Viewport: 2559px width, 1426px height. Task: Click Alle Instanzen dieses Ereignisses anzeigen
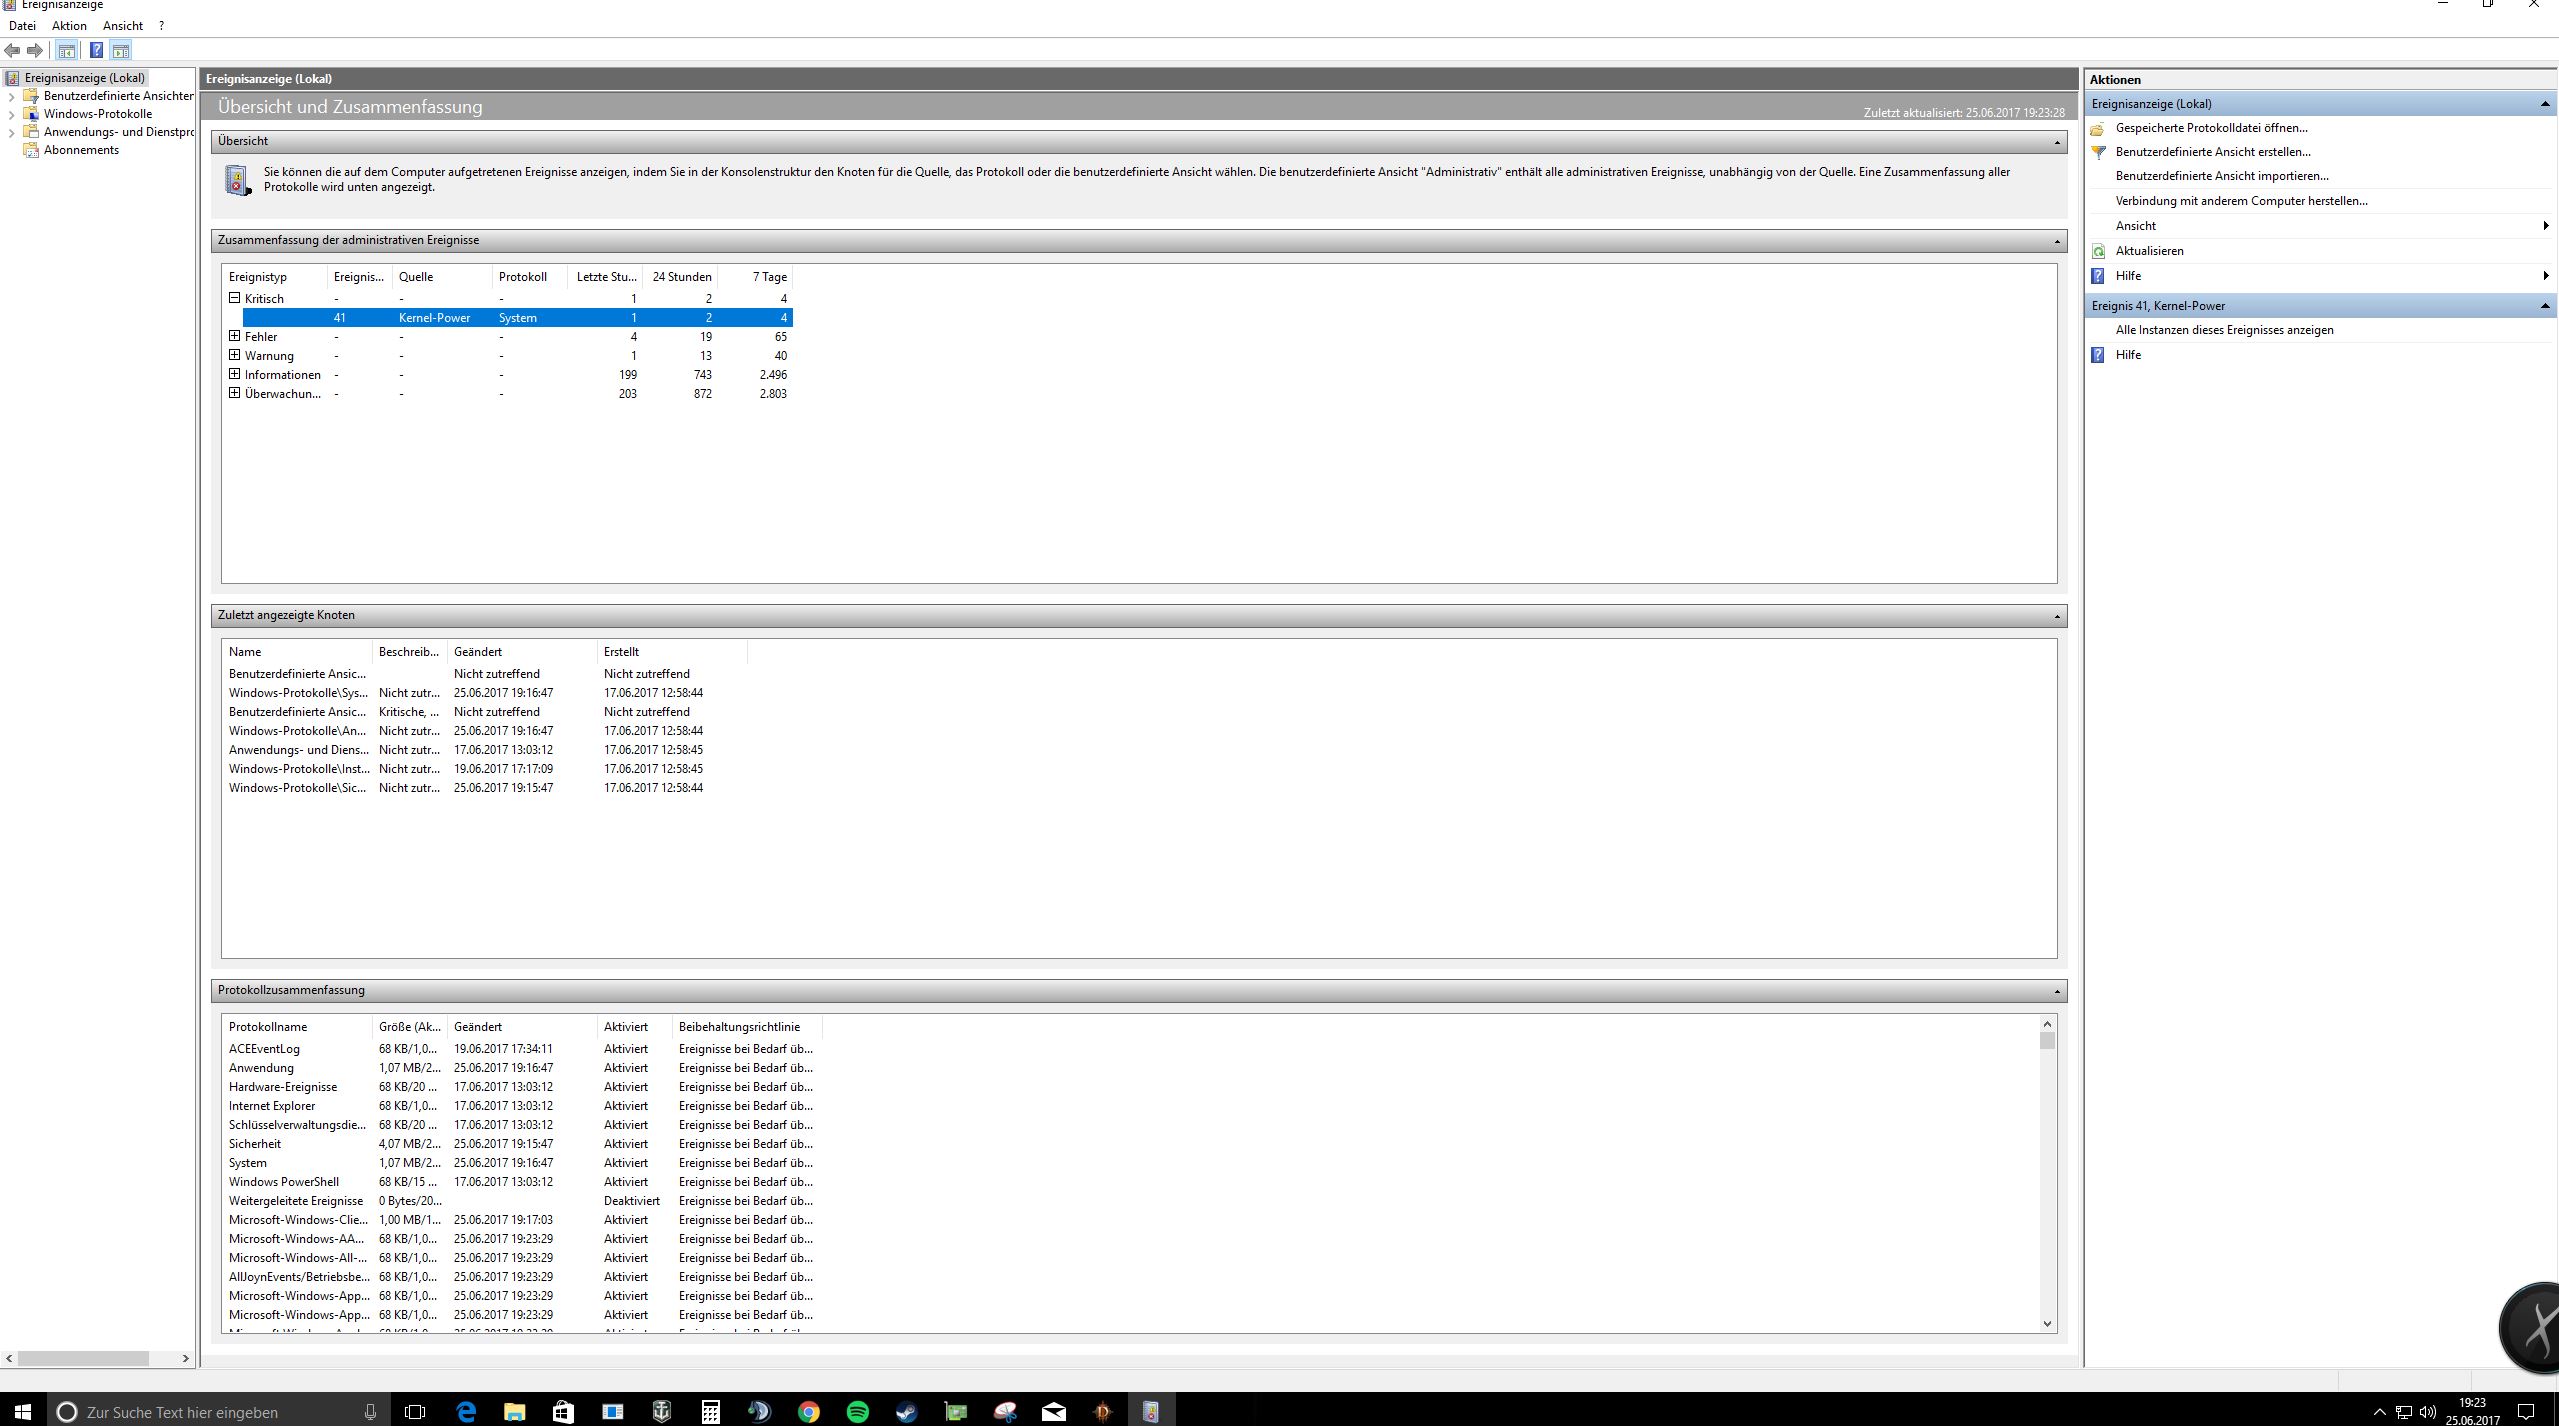click(2224, 330)
